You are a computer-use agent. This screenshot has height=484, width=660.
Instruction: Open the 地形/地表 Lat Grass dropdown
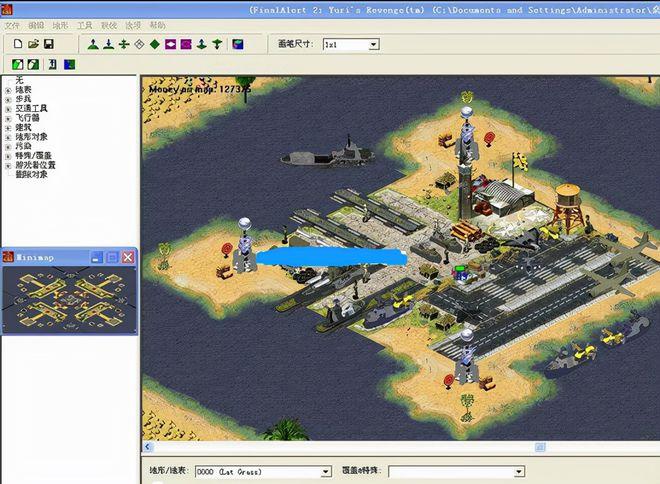[326, 472]
